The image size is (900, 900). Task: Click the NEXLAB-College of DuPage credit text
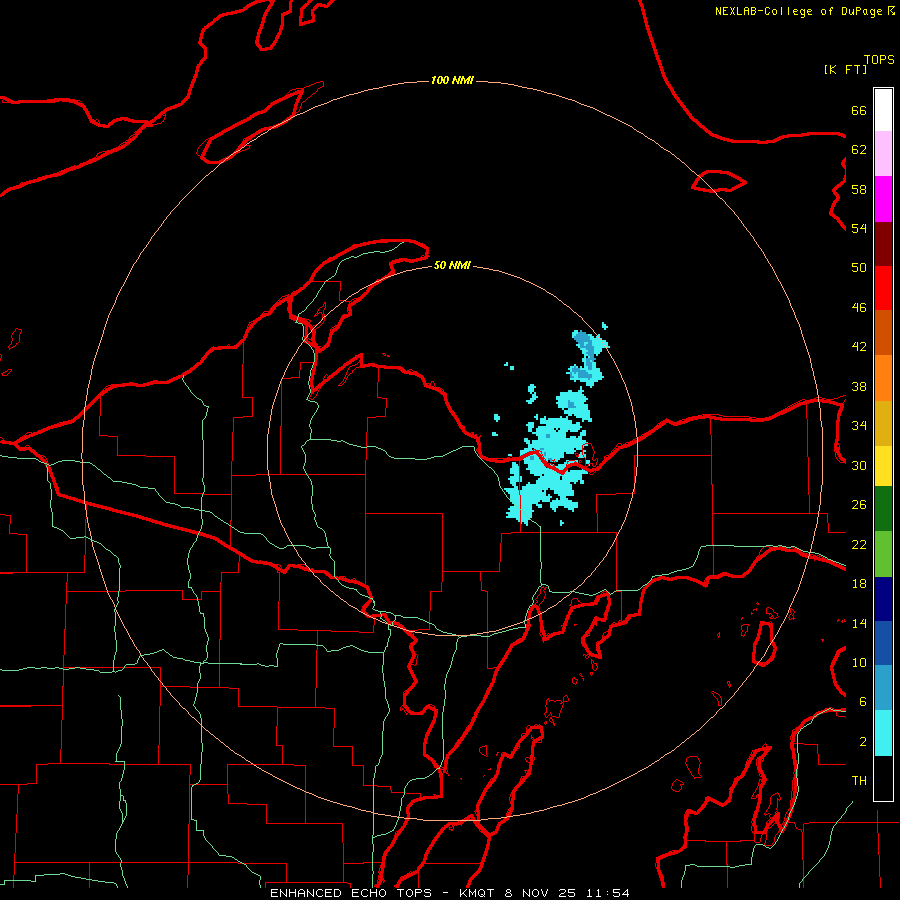804,11
